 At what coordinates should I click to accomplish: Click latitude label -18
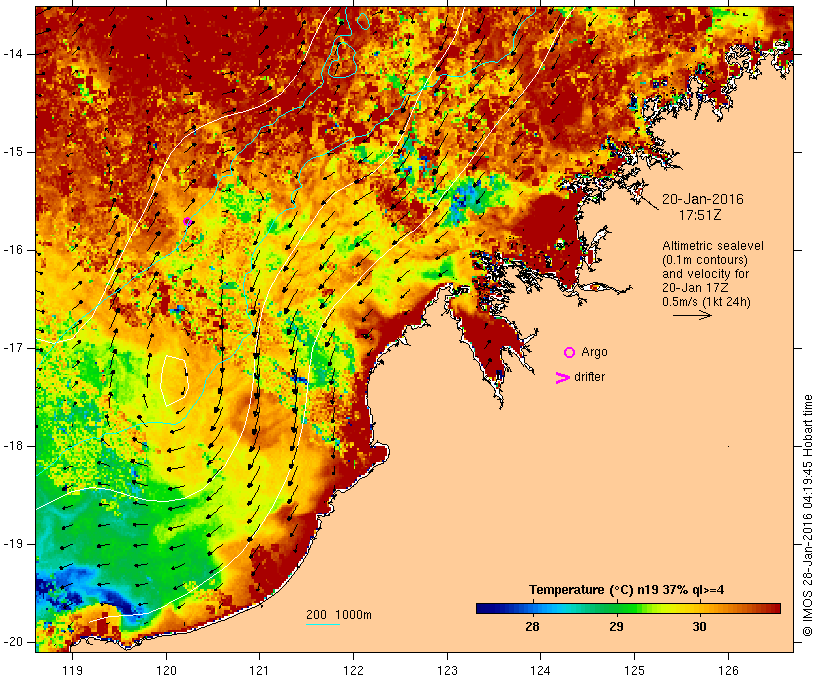(12, 446)
